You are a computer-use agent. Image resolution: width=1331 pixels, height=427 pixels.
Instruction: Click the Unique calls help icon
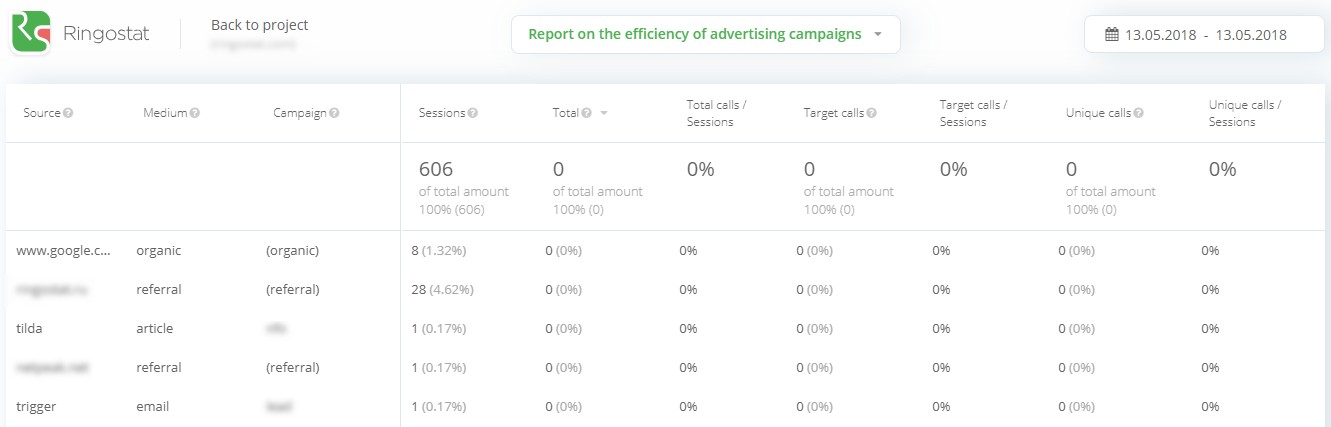pyautogui.click(x=1138, y=113)
